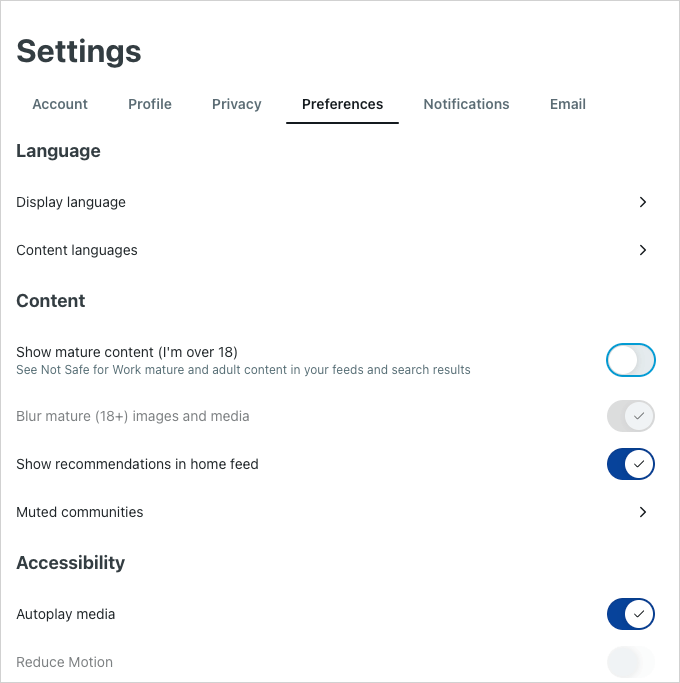The width and height of the screenshot is (680, 683).
Task: Go to the Privacy tab
Action: [x=237, y=104]
